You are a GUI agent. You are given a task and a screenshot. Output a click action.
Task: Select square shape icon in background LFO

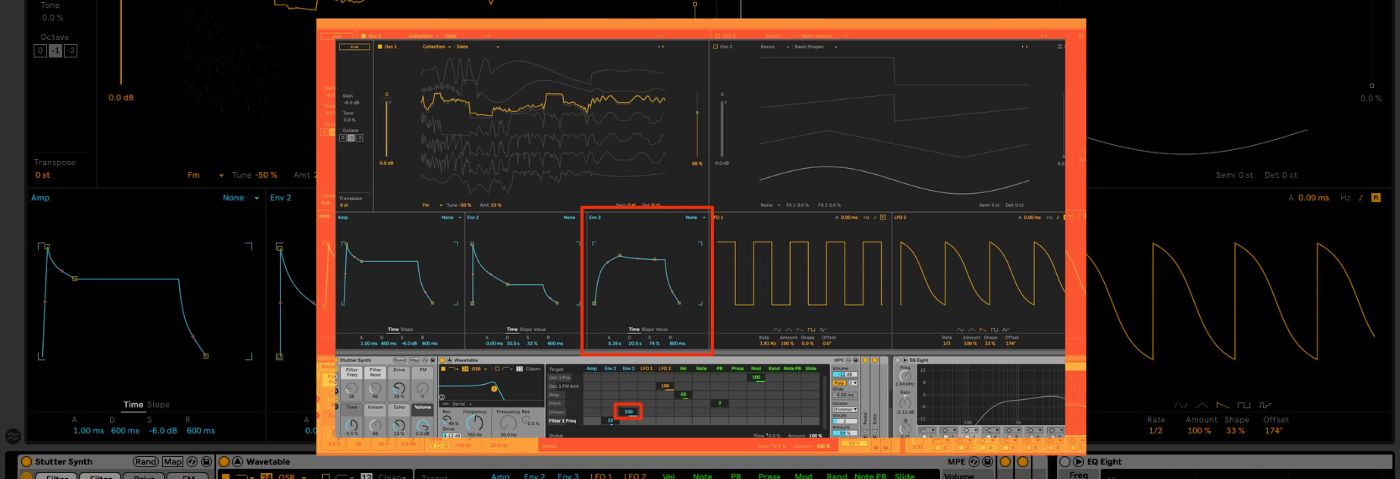[x=1244, y=405]
